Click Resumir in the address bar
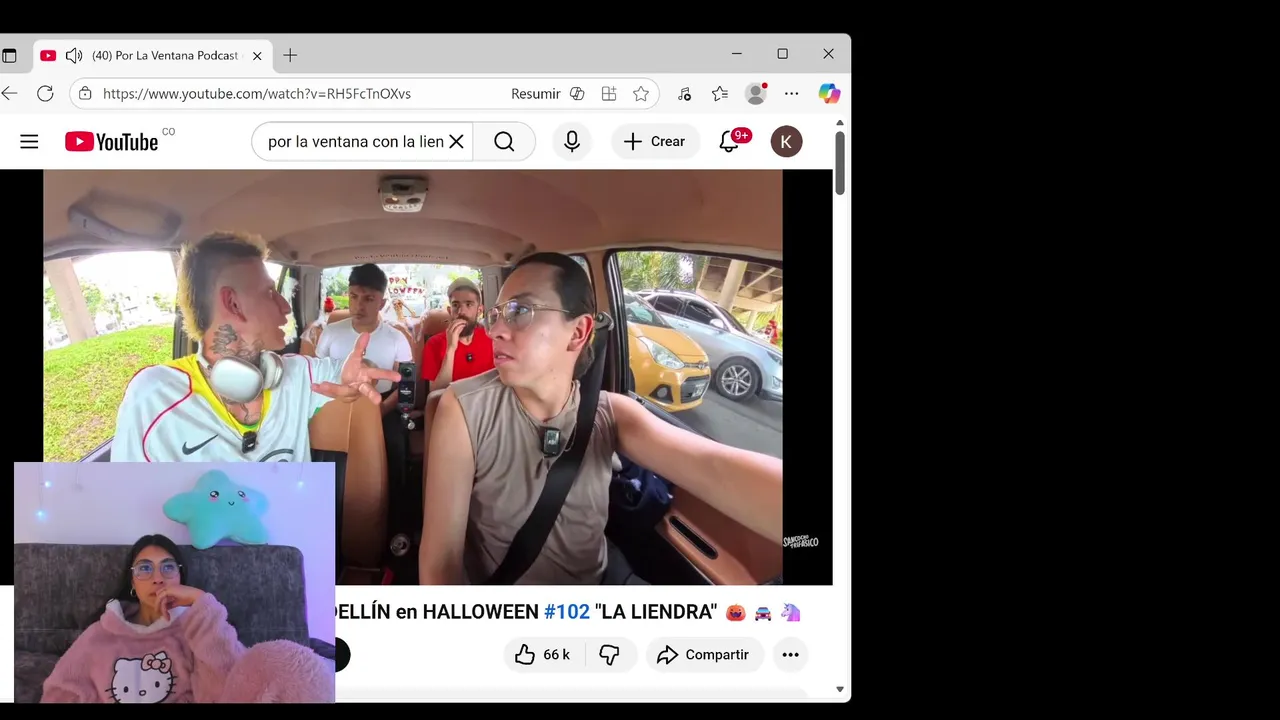This screenshot has height=720, width=1280. tap(536, 94)
